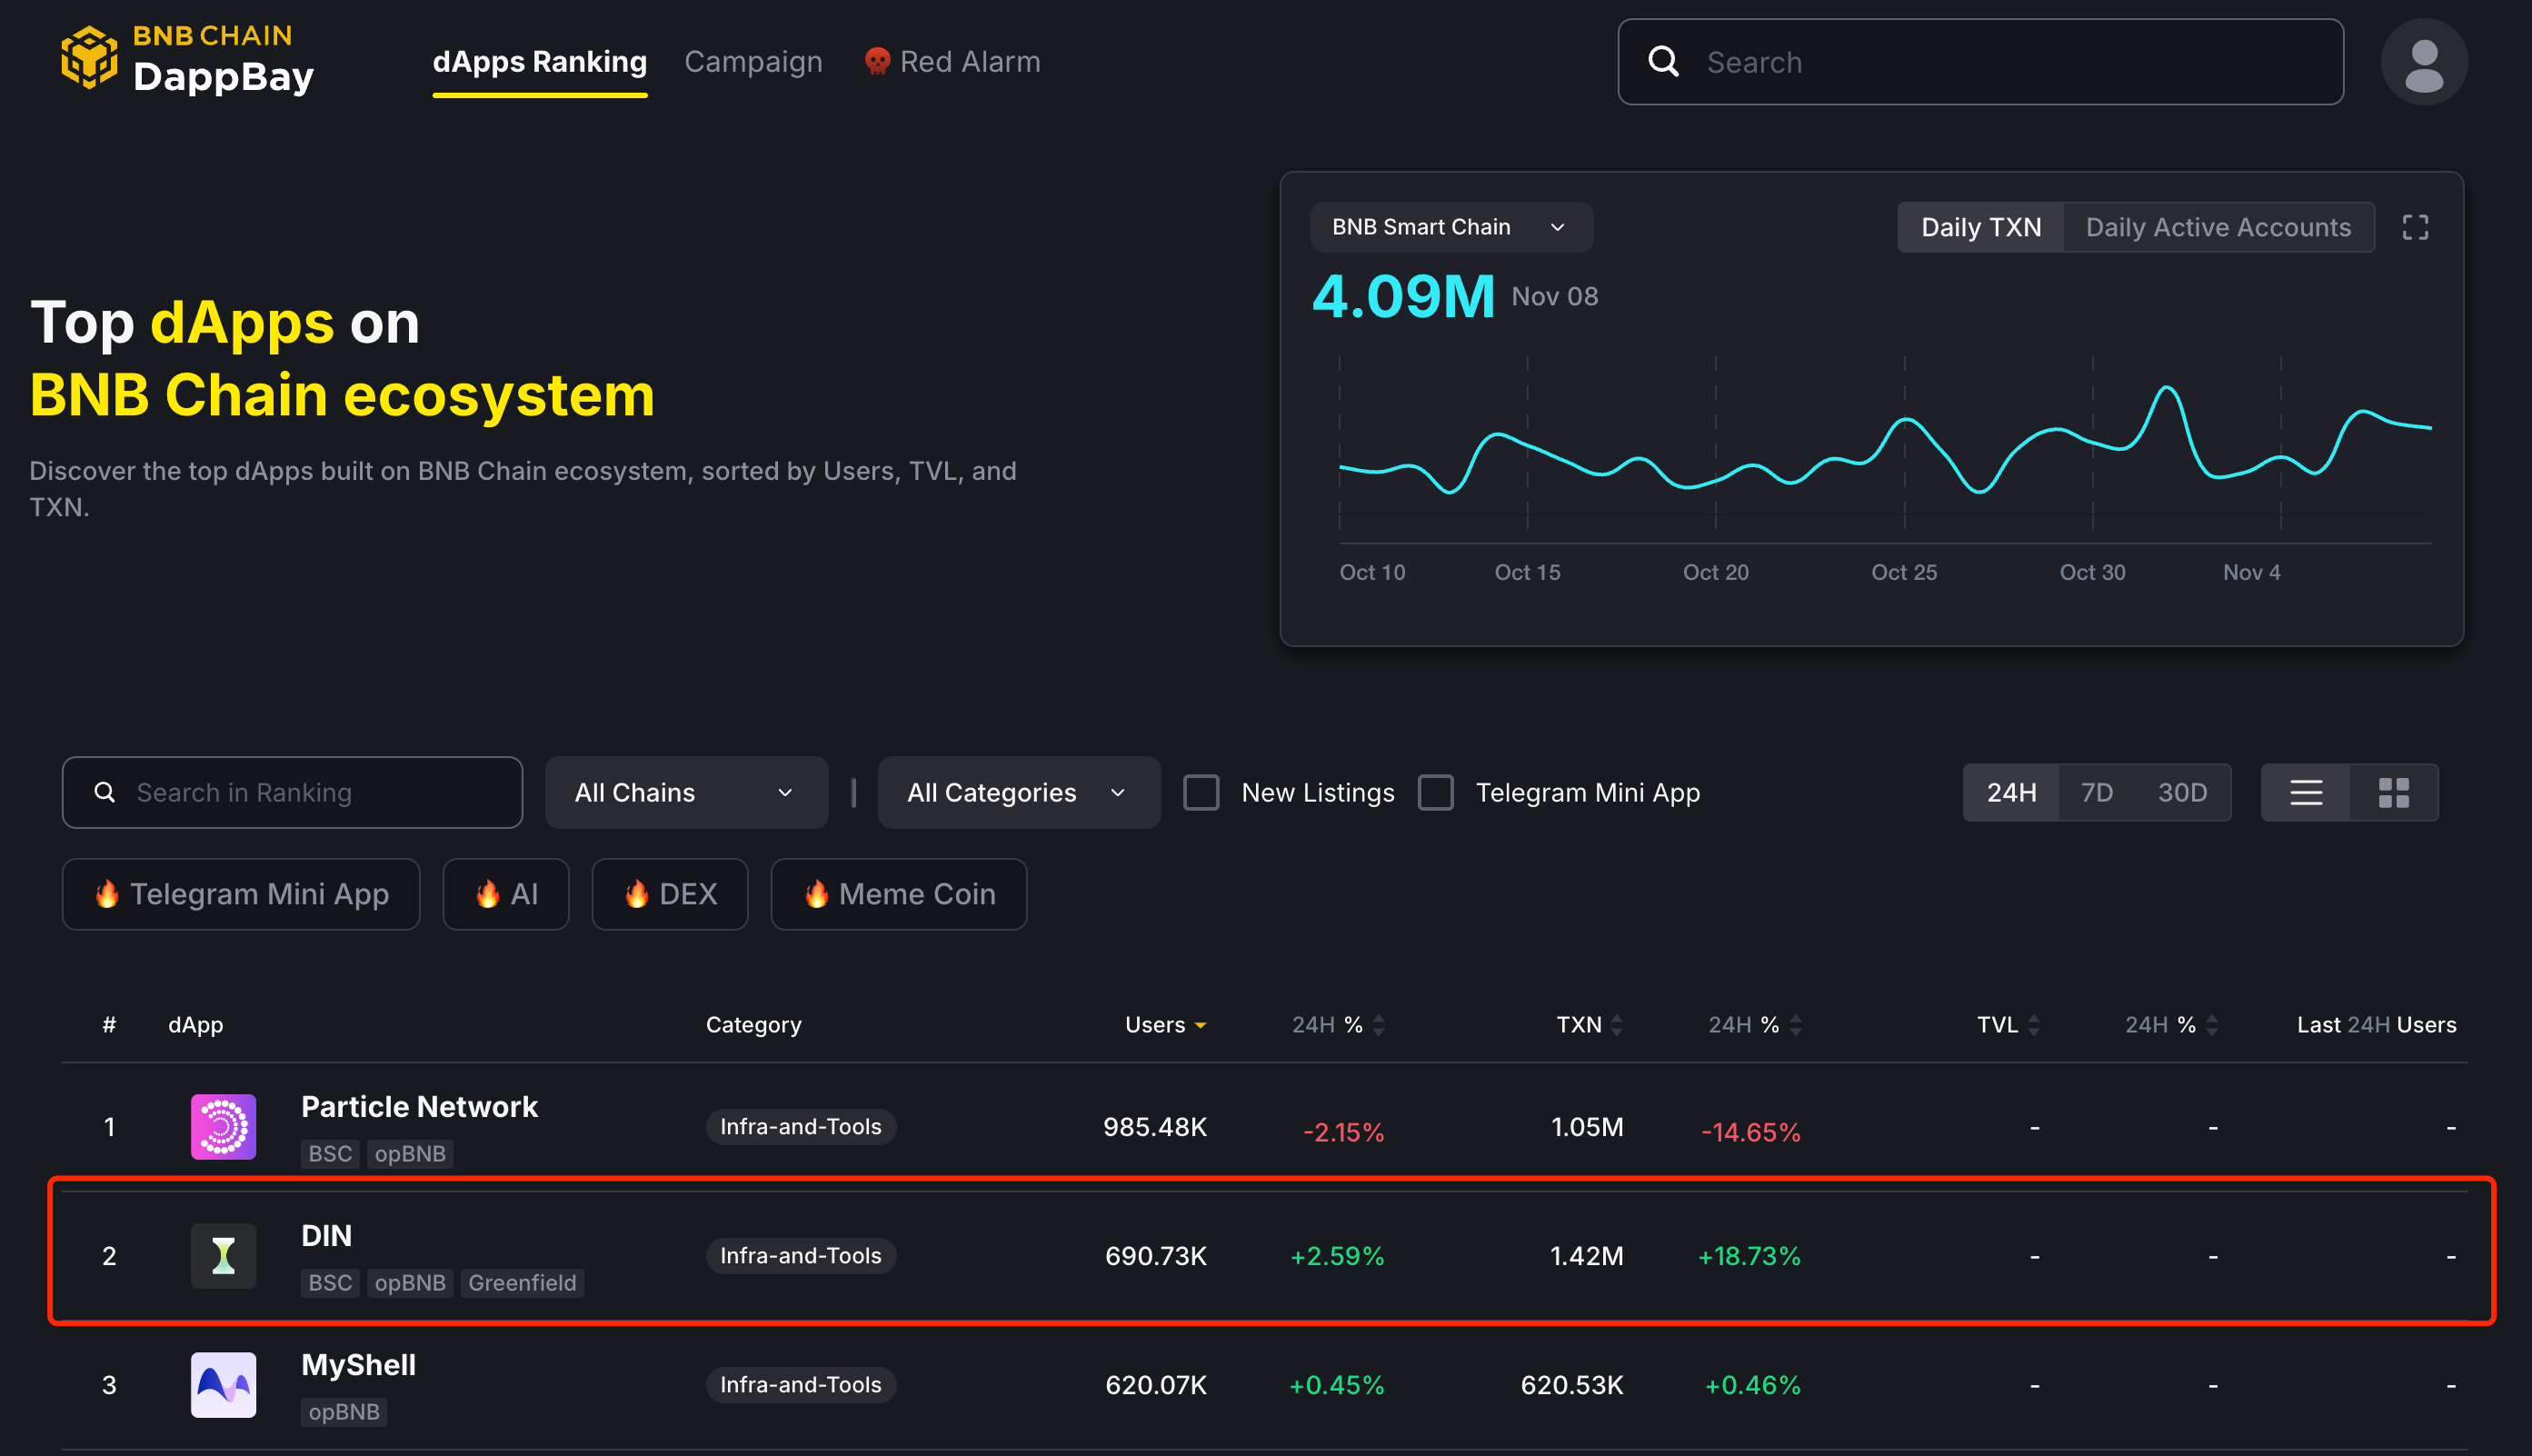
Task: Expand chart to fullscreen
Action: 2415,227
